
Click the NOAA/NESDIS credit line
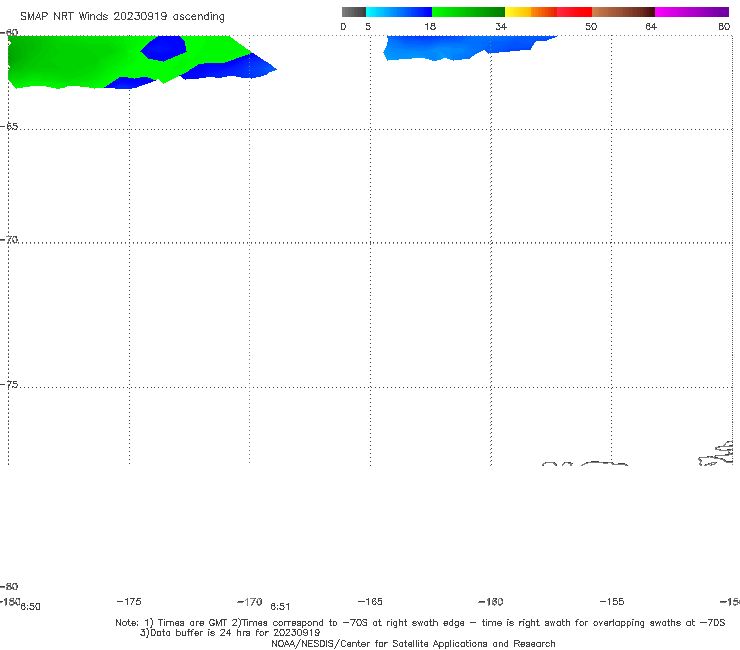tap(413, 643)
